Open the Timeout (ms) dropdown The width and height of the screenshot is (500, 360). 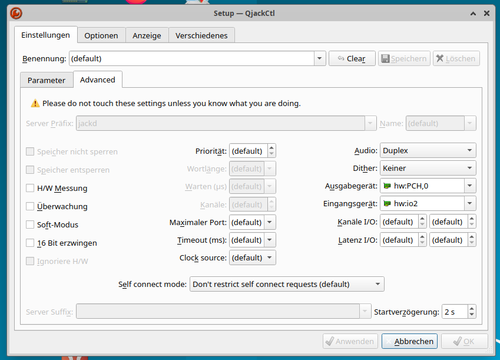(x=270, y=240)
